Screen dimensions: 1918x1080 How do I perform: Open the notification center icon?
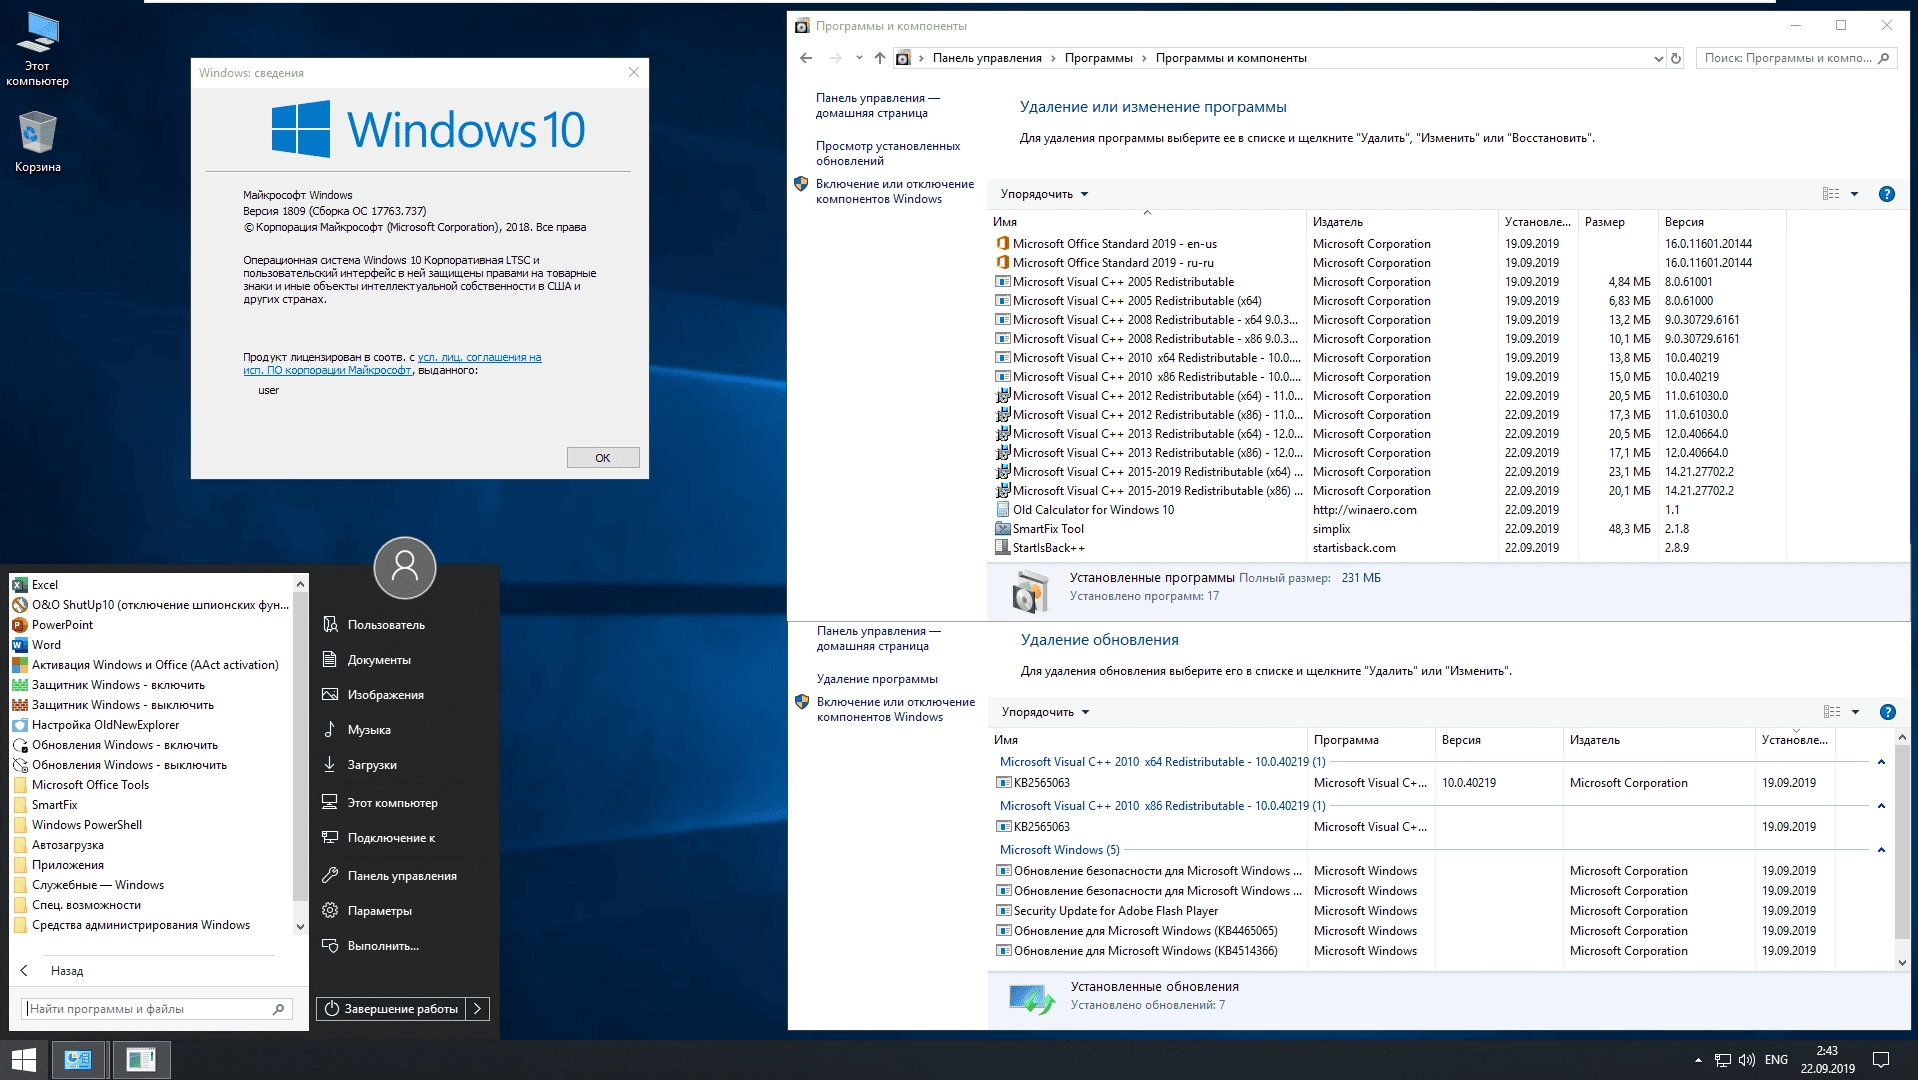click(x=1881, y=1060)
